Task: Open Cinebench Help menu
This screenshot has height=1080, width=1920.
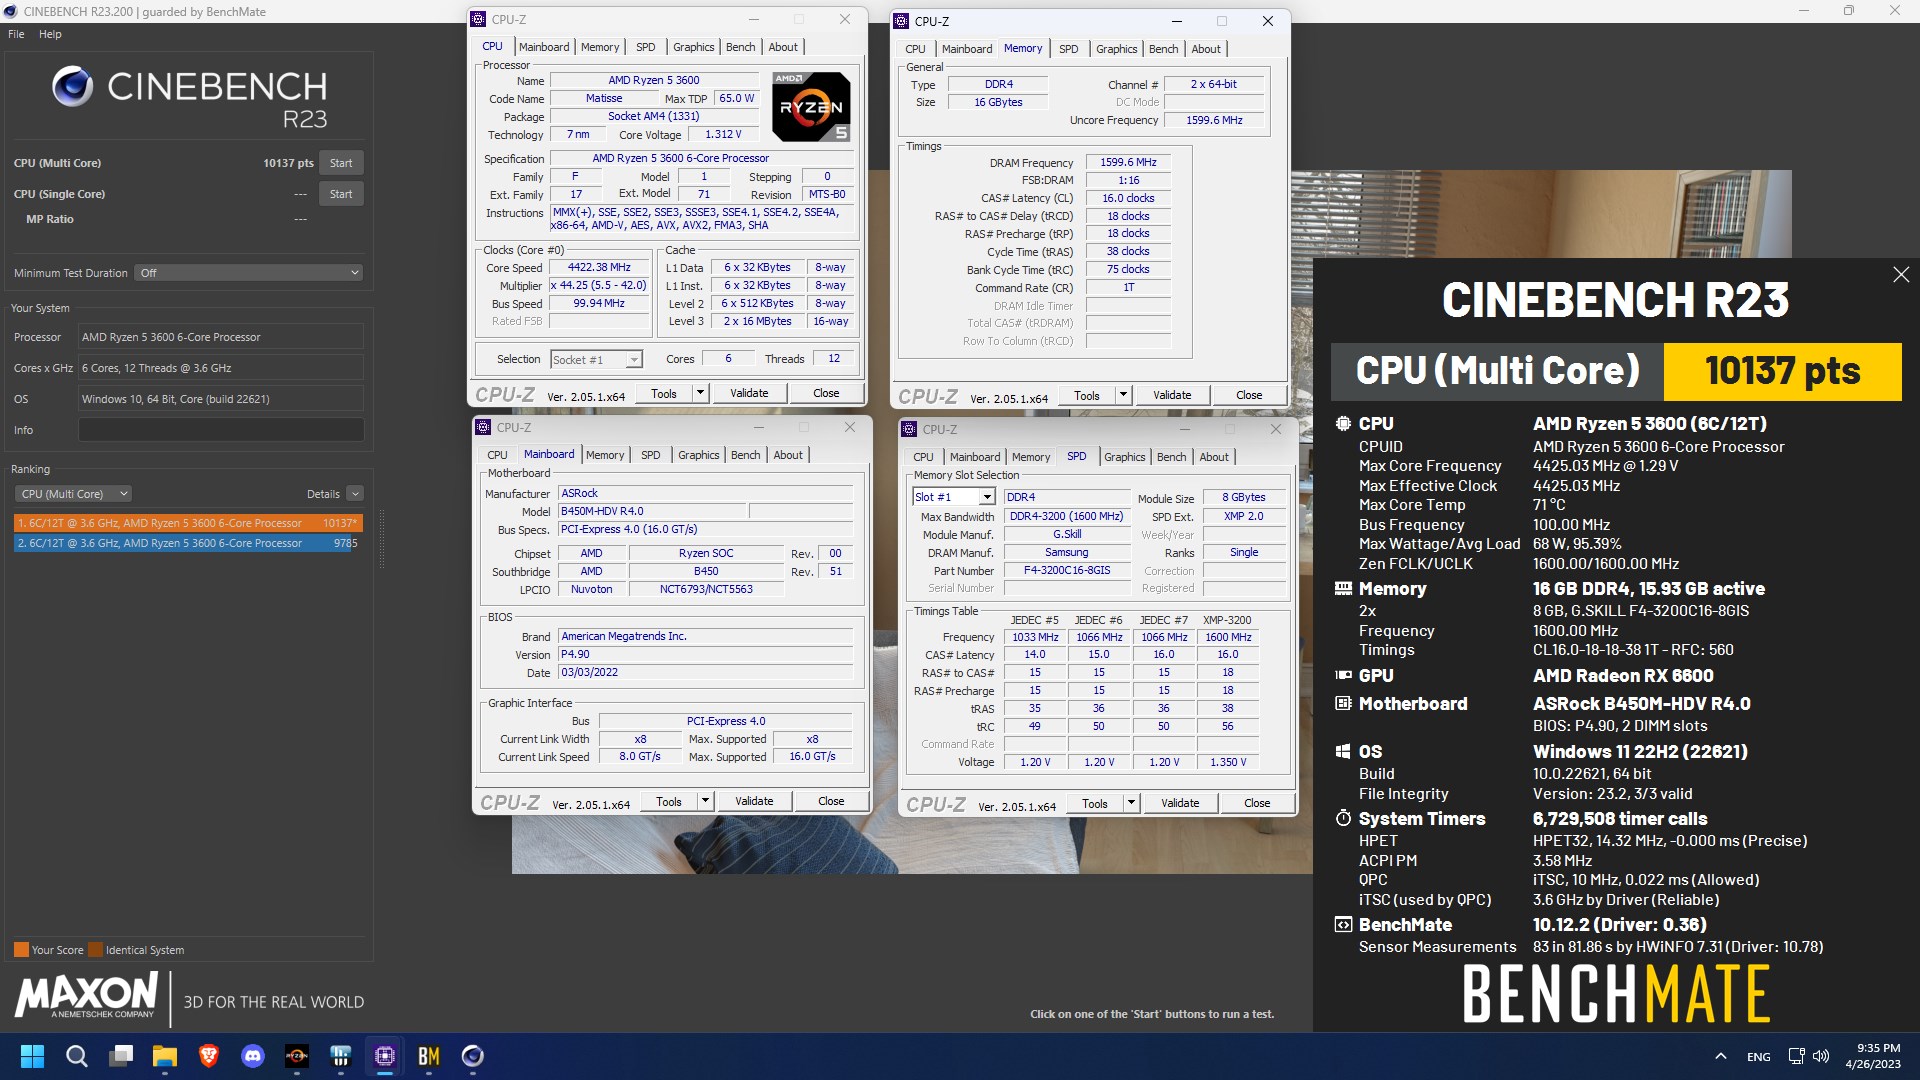Action: click(x=50, y=34)
